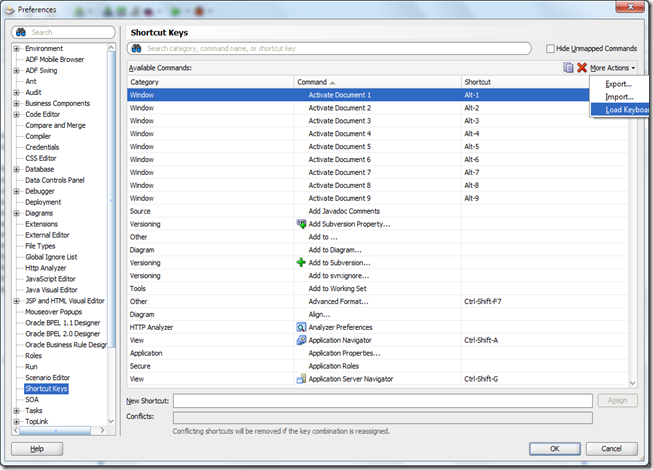Click the command search input field
The height and width of the screenshot is (470, 653).
coord(329,48)
